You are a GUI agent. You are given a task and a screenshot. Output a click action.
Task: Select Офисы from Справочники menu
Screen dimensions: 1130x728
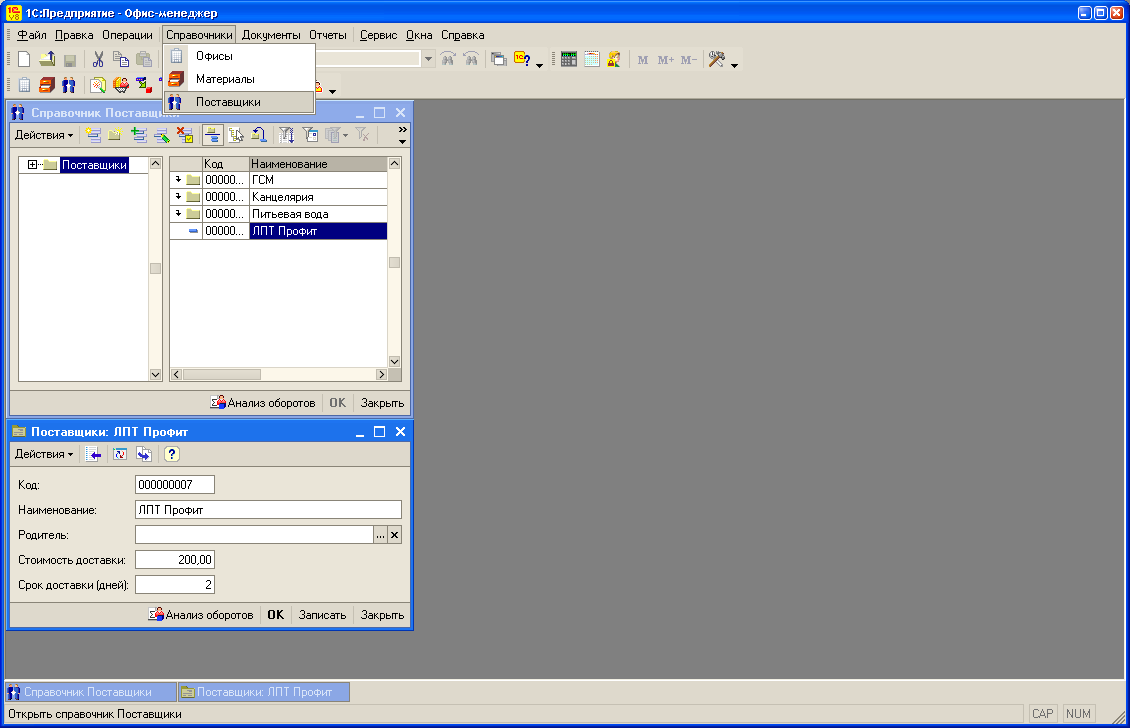[x=239, y=56]
